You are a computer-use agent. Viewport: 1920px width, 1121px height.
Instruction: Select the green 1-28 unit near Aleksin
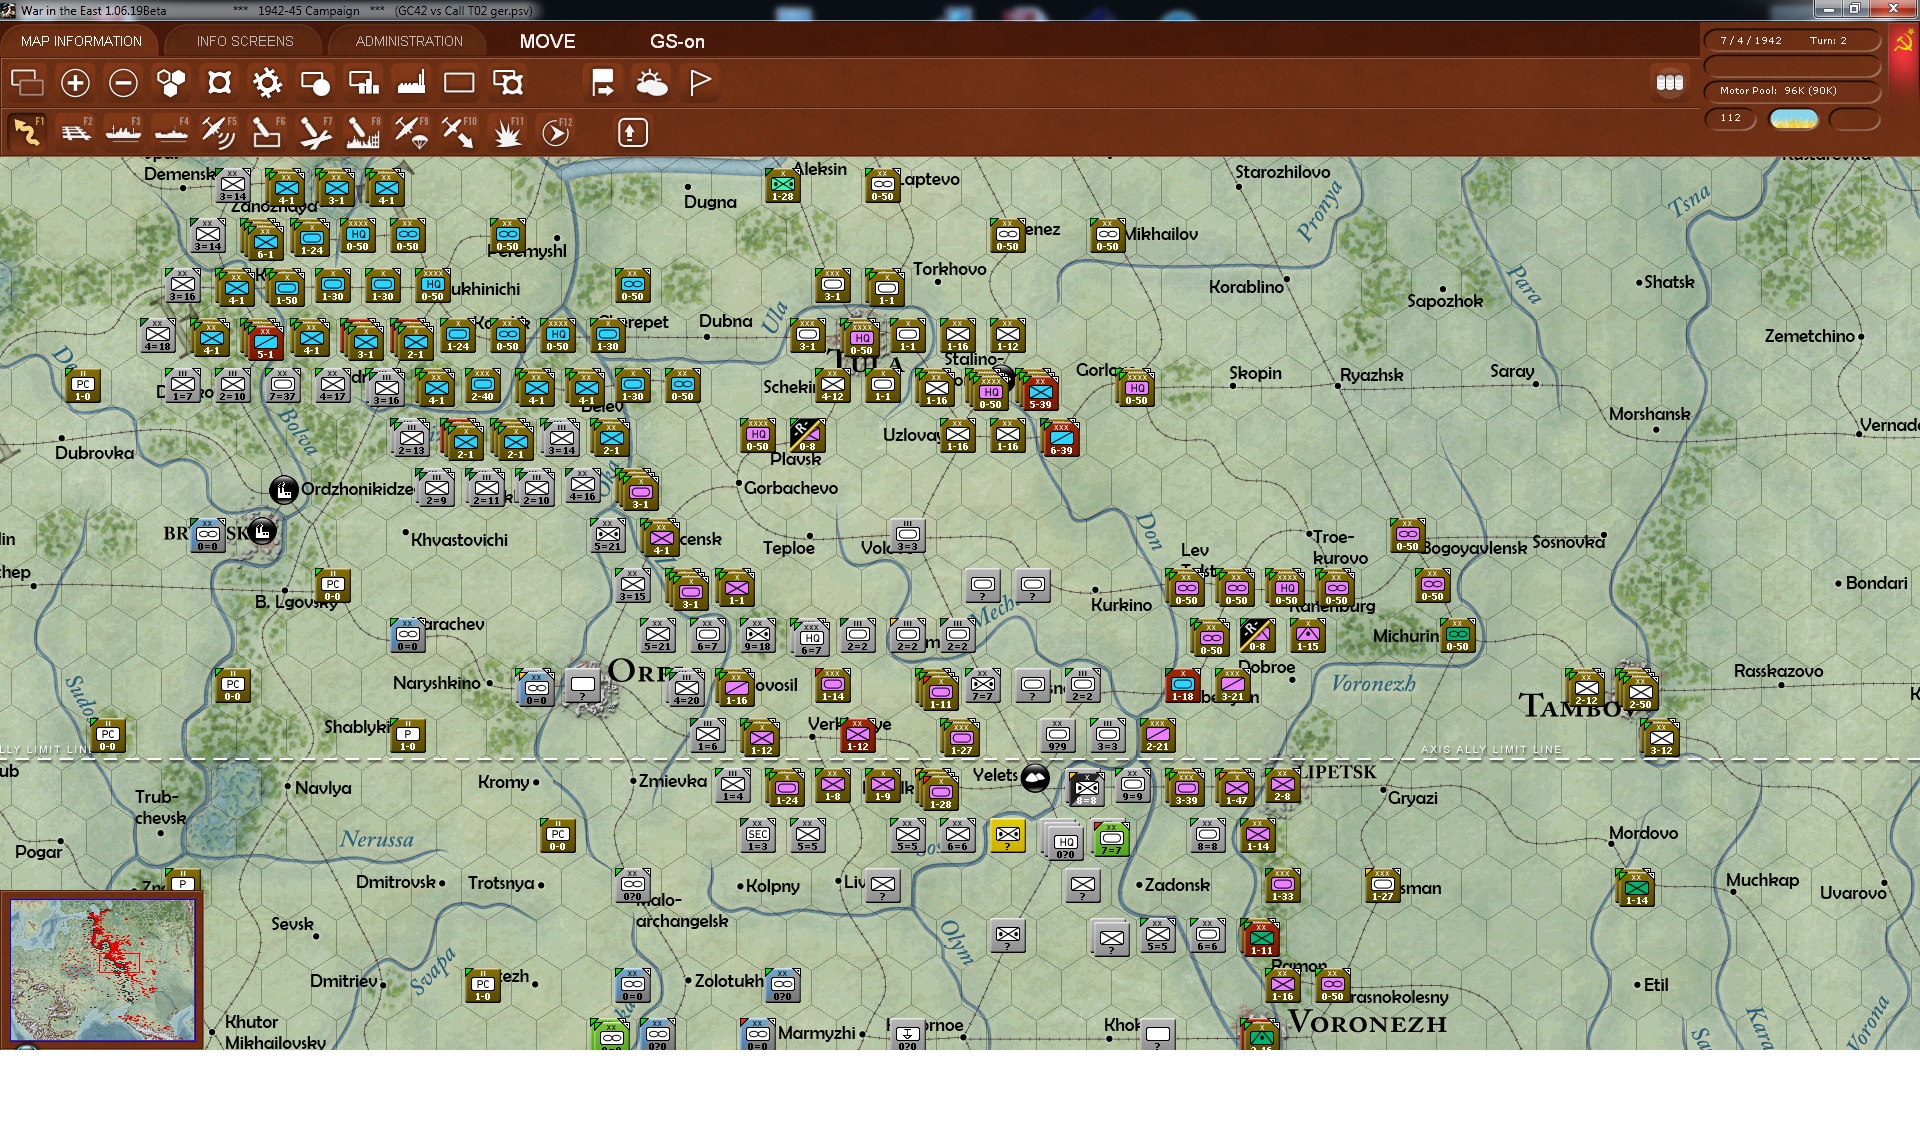(782, 186)
